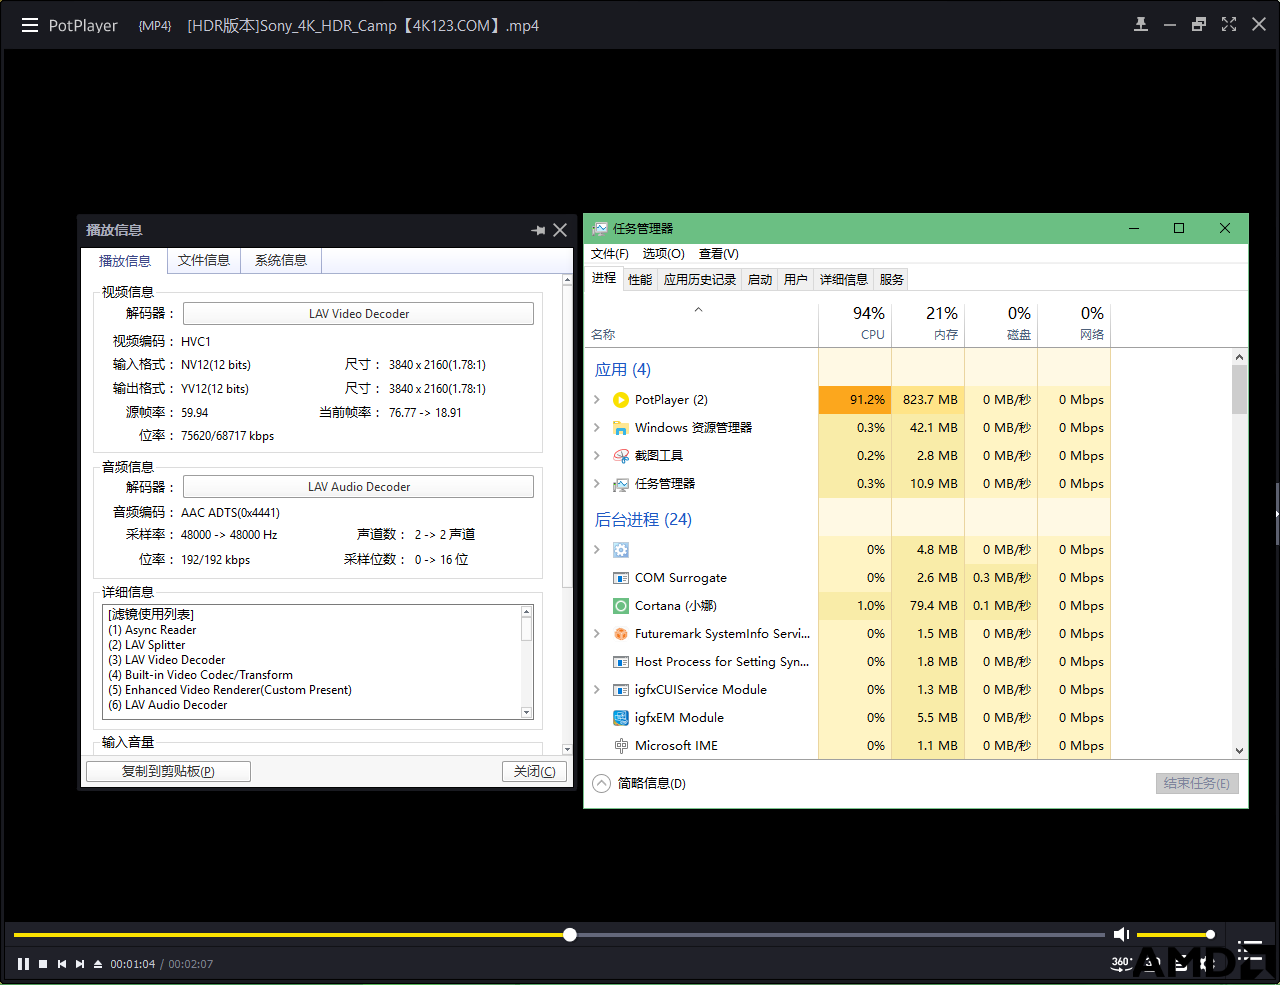1280x985 pixels.
Task: Click the LAV Video Decoder button
Action: tap(358, 314)
